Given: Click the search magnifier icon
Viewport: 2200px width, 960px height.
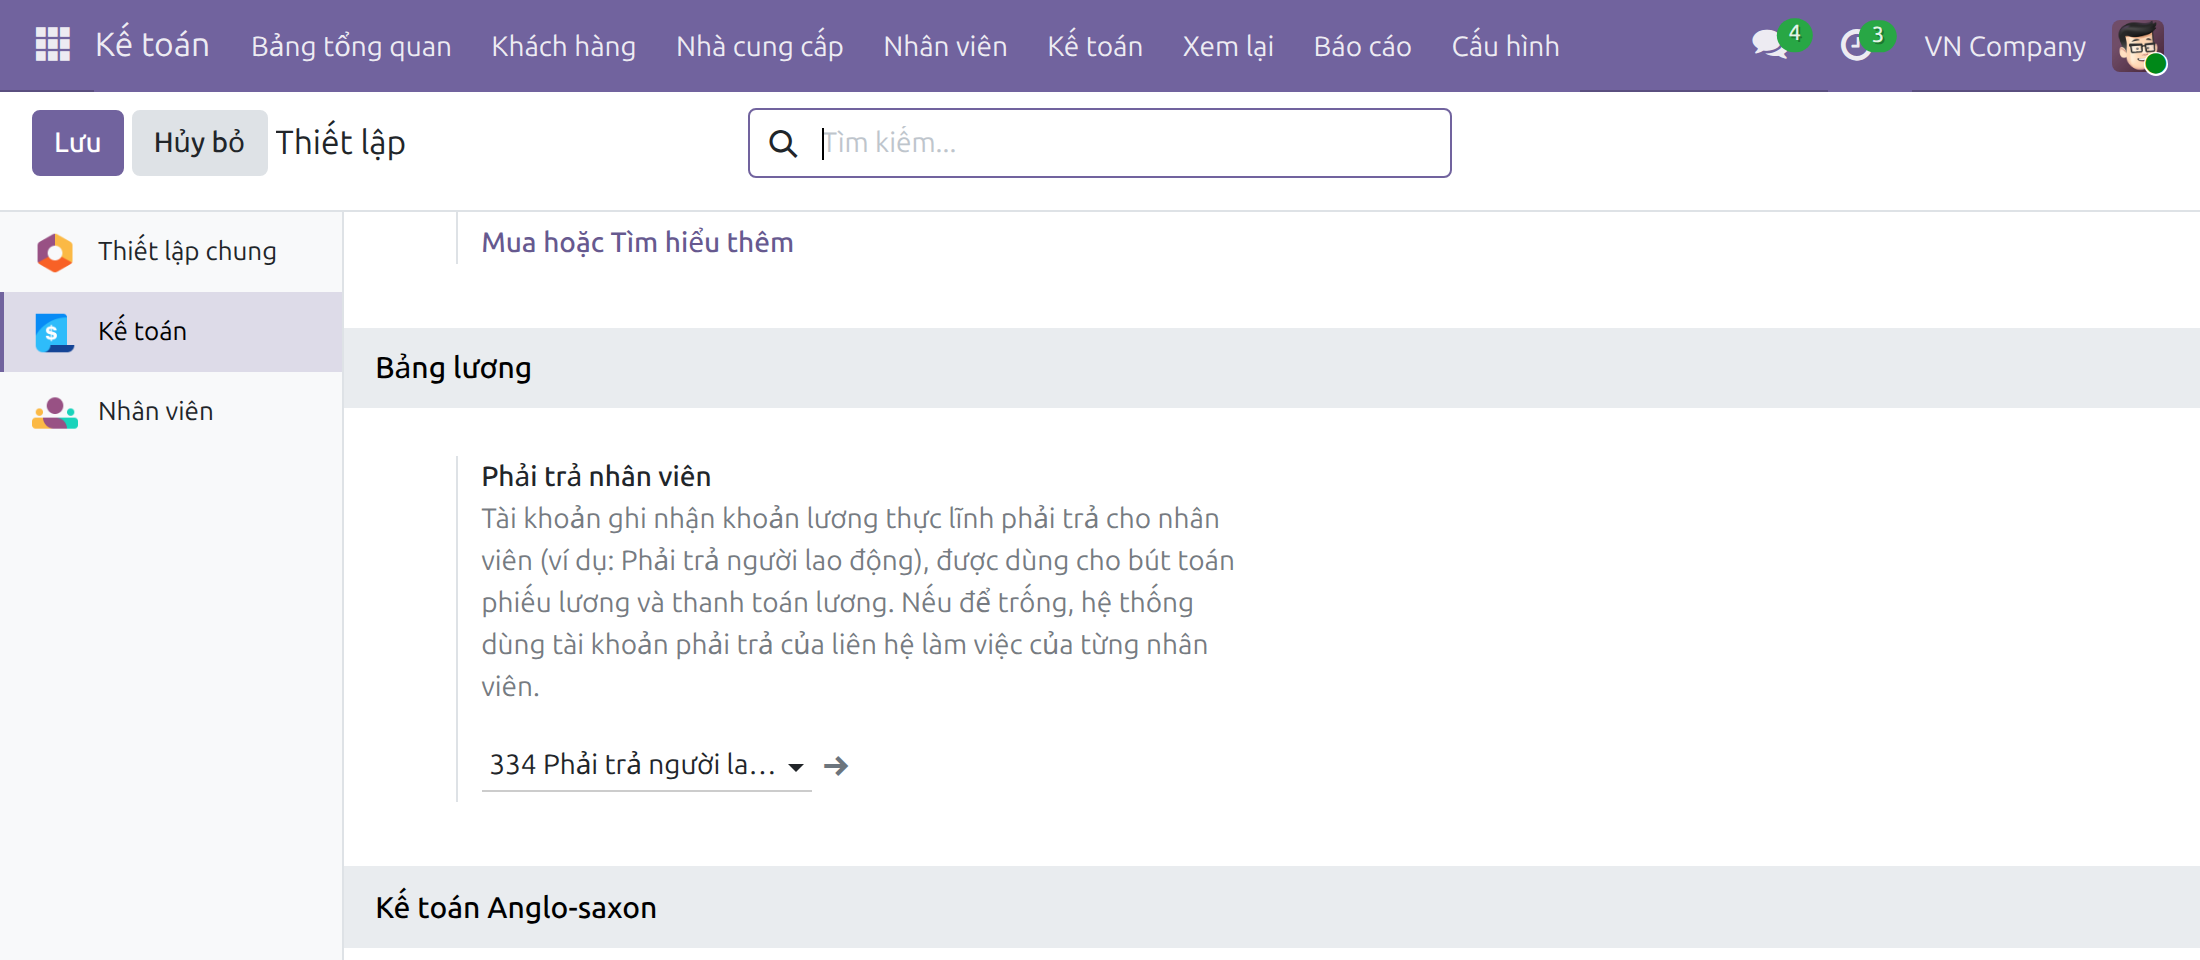Looking at the screenshot, I should click(x=783, y=143).
